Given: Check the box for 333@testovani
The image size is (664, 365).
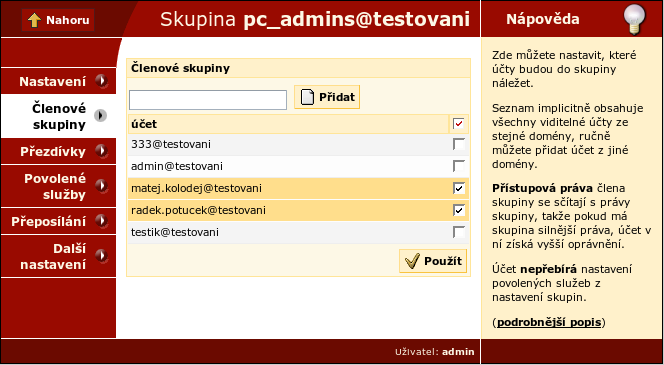Looking at the screenshot, I should 459,144.
